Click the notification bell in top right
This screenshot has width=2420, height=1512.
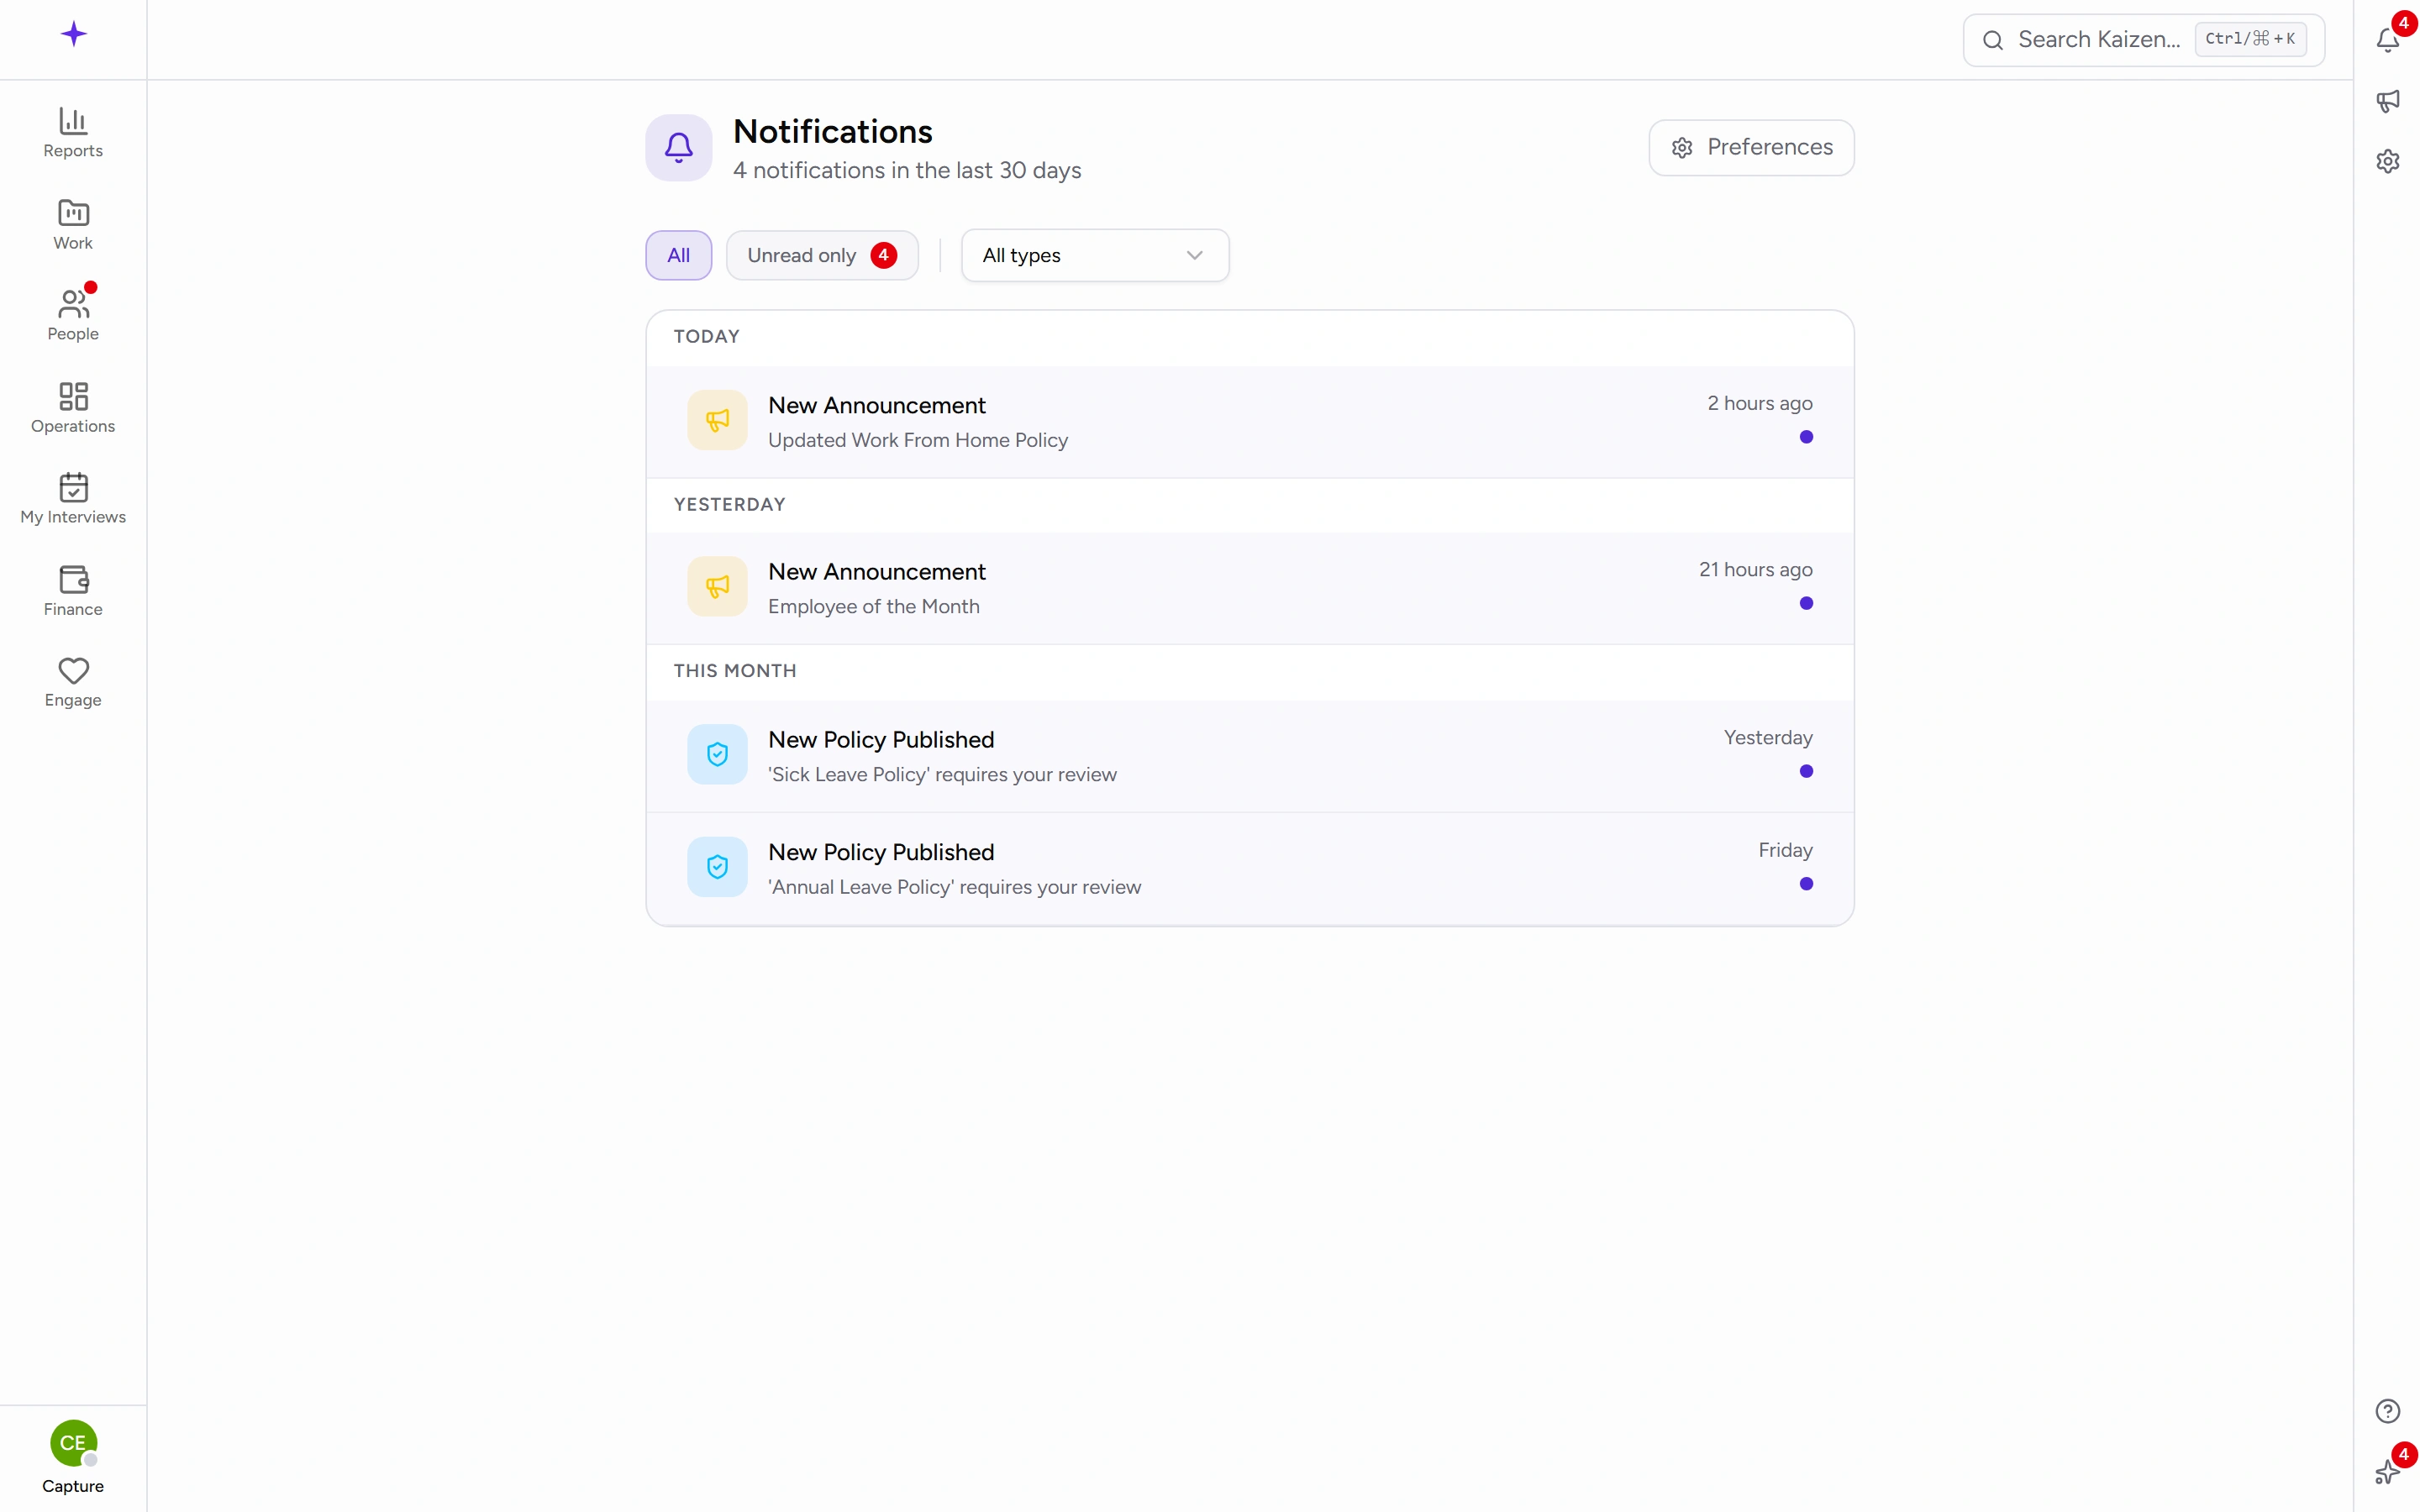pyautogui.click(x=2388, y=40)
